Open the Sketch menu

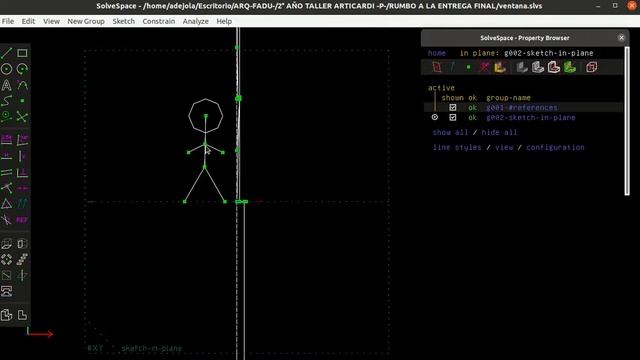click(124, 21)
